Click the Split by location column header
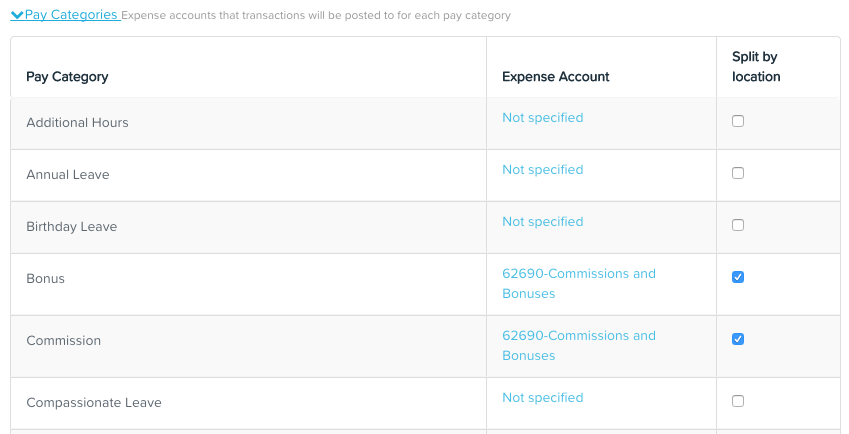Screen dimensions: 849x434 756,67
